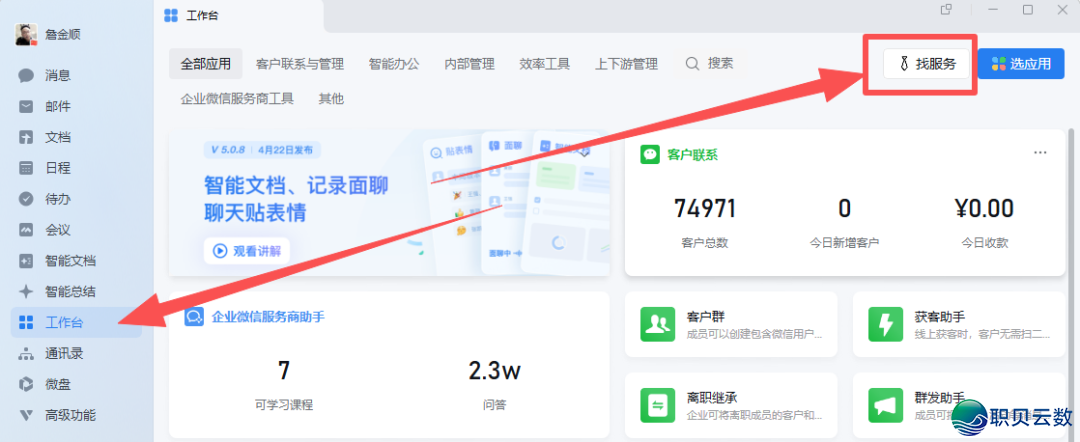Select the 工作台 workbench sidebar icon
Image resolution: width=1080 pixels, height=442 pixels.
(x=26, y=322)
